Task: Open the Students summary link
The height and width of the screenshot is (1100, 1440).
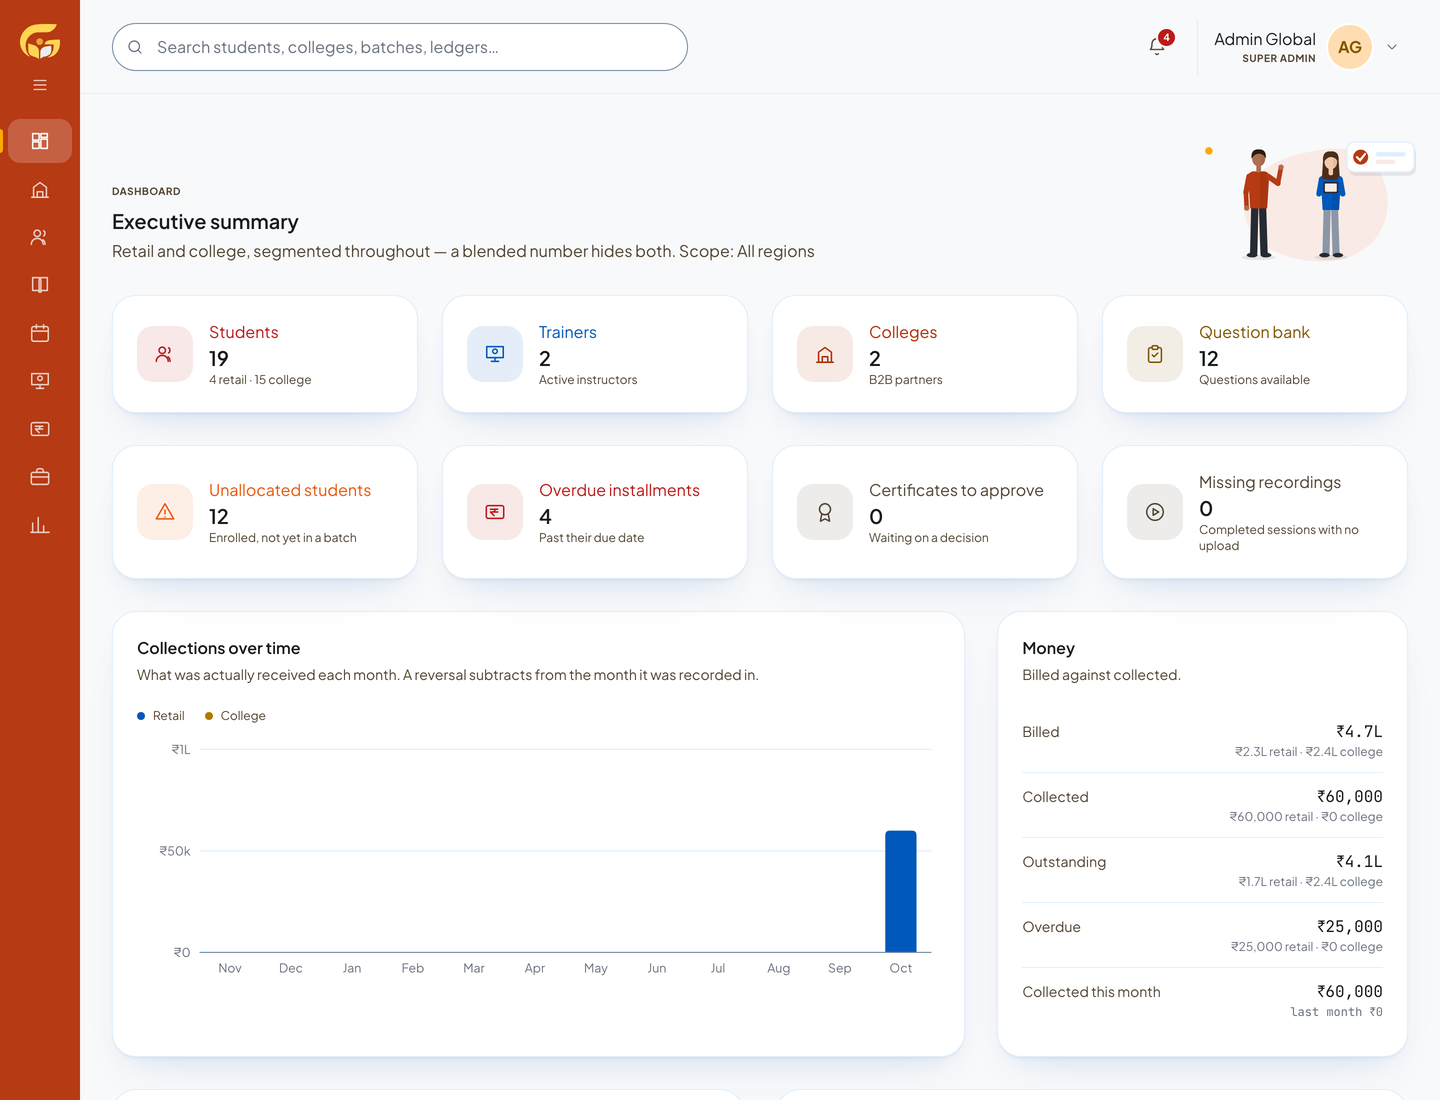Action: 244,332
